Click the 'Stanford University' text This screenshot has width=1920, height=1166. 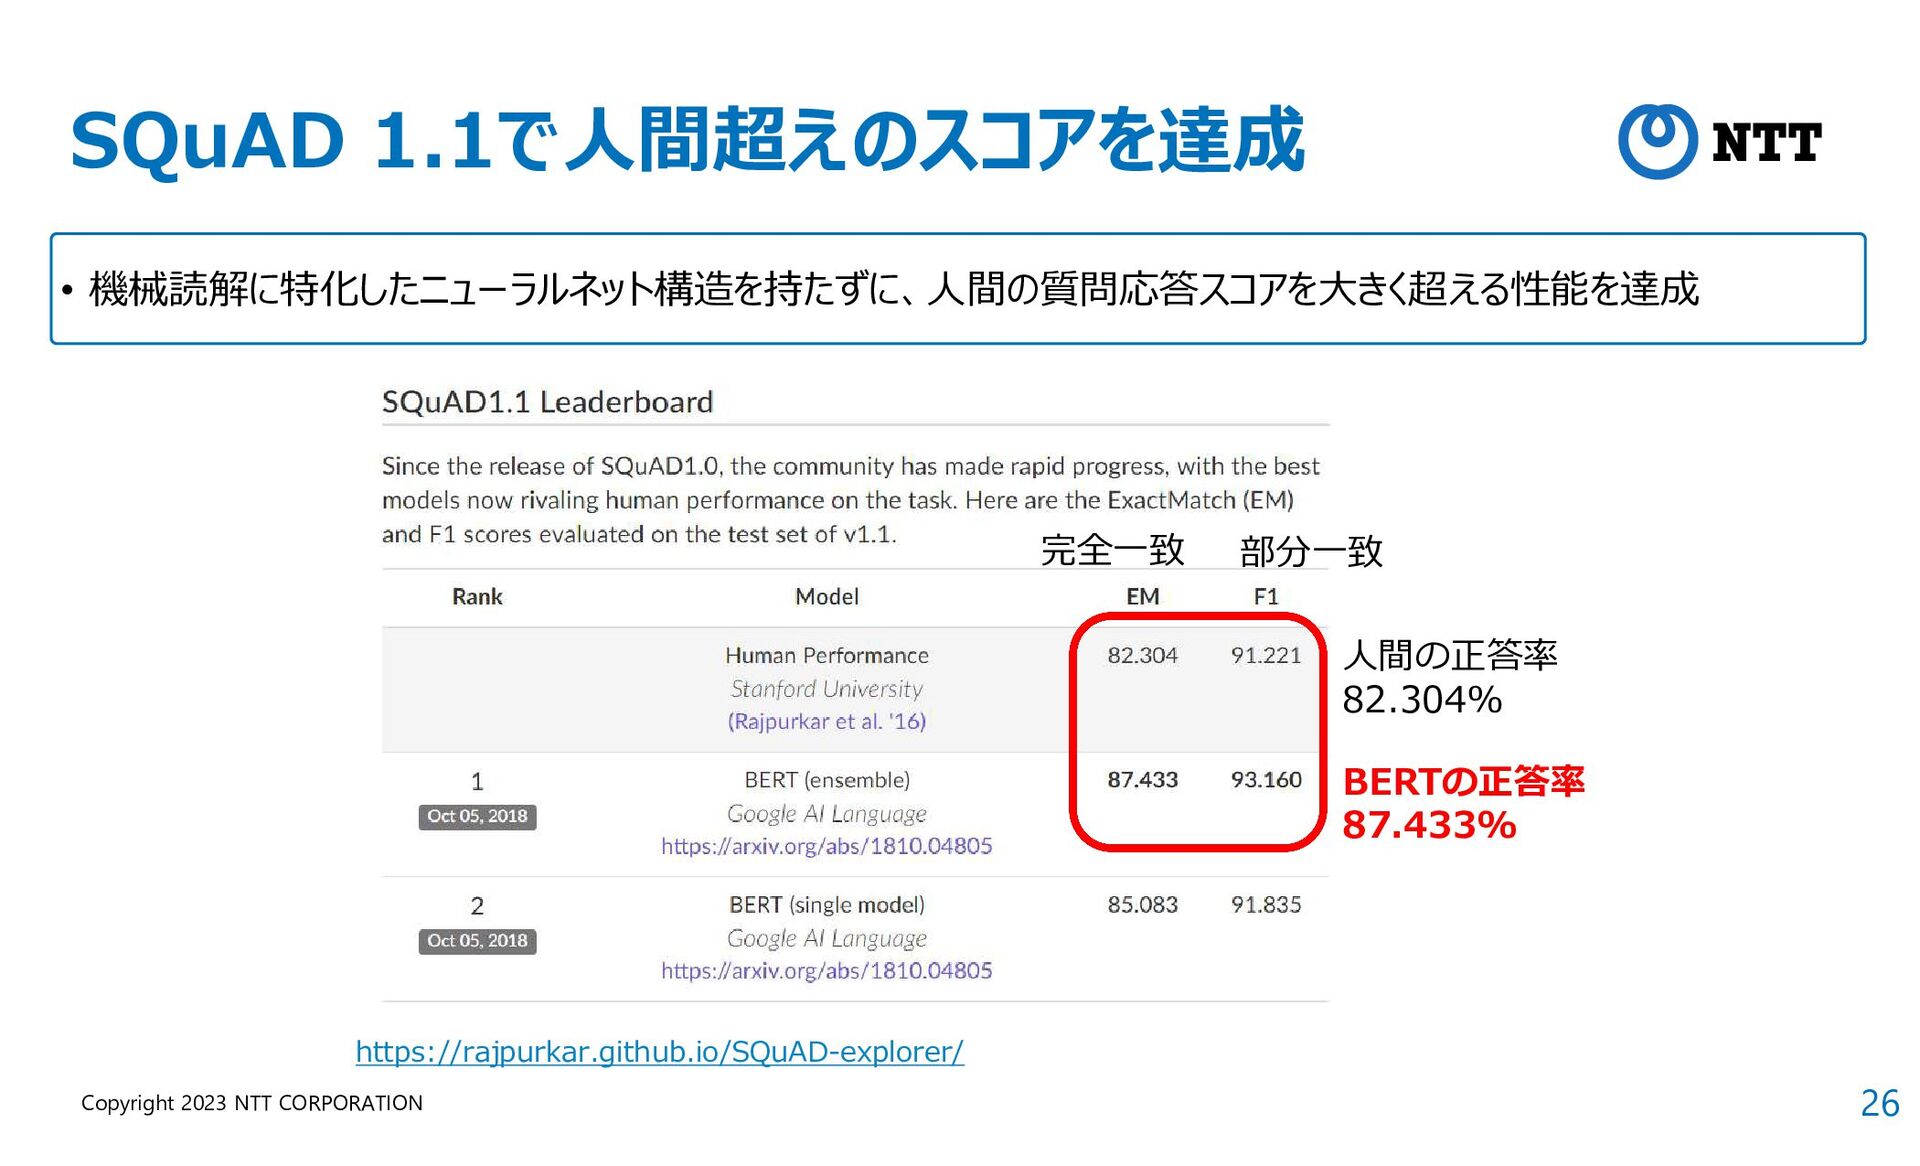pos(827,689)
